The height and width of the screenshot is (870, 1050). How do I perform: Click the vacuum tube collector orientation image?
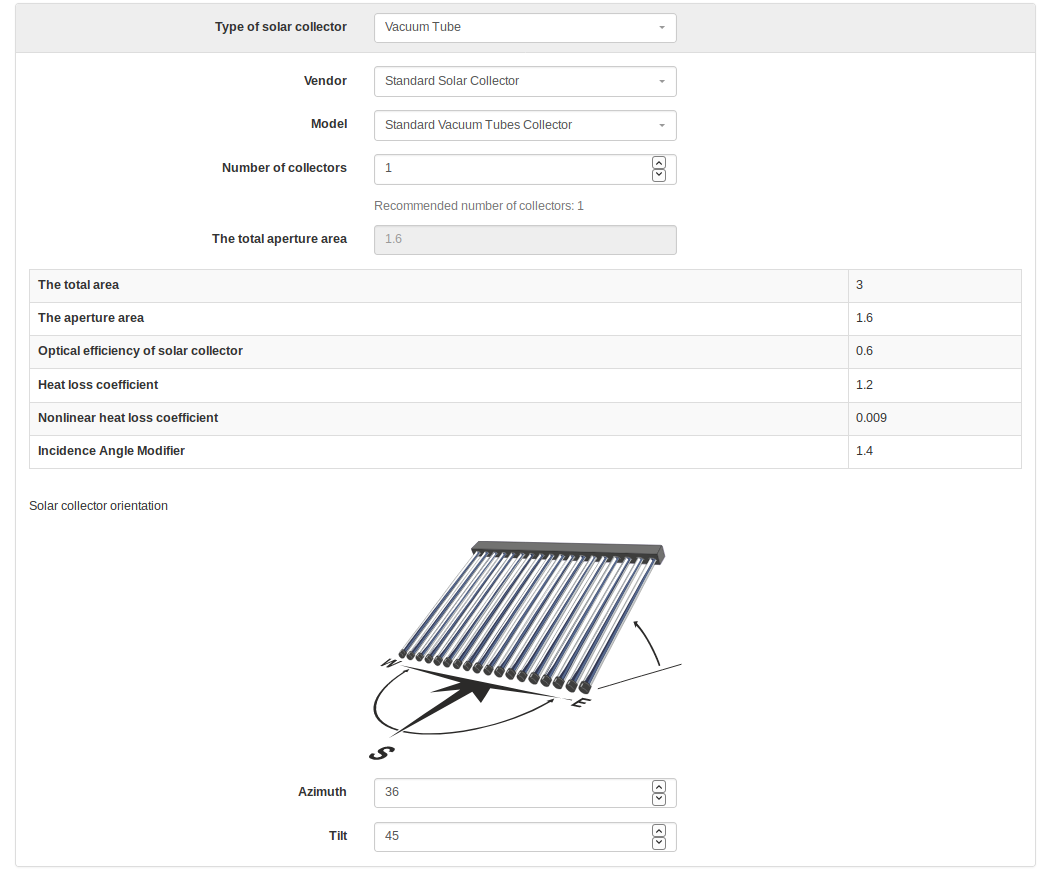[526, 650]
